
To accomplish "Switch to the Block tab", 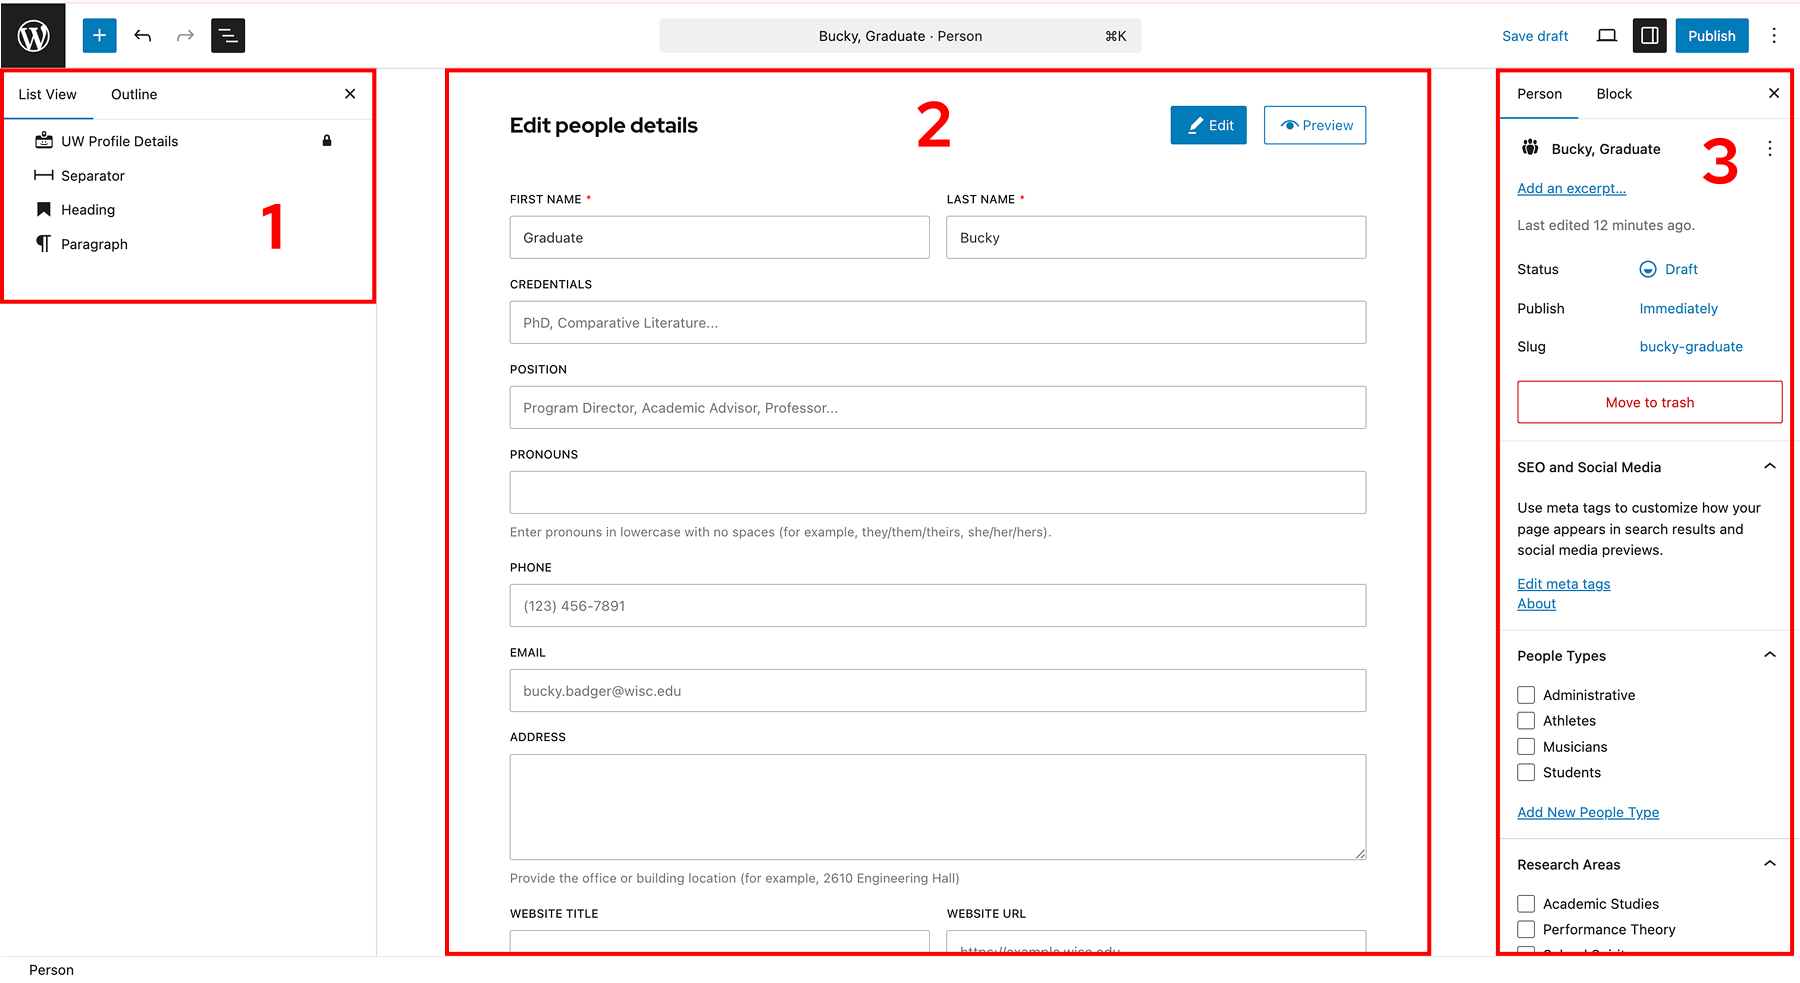I will pos(1613,94).
